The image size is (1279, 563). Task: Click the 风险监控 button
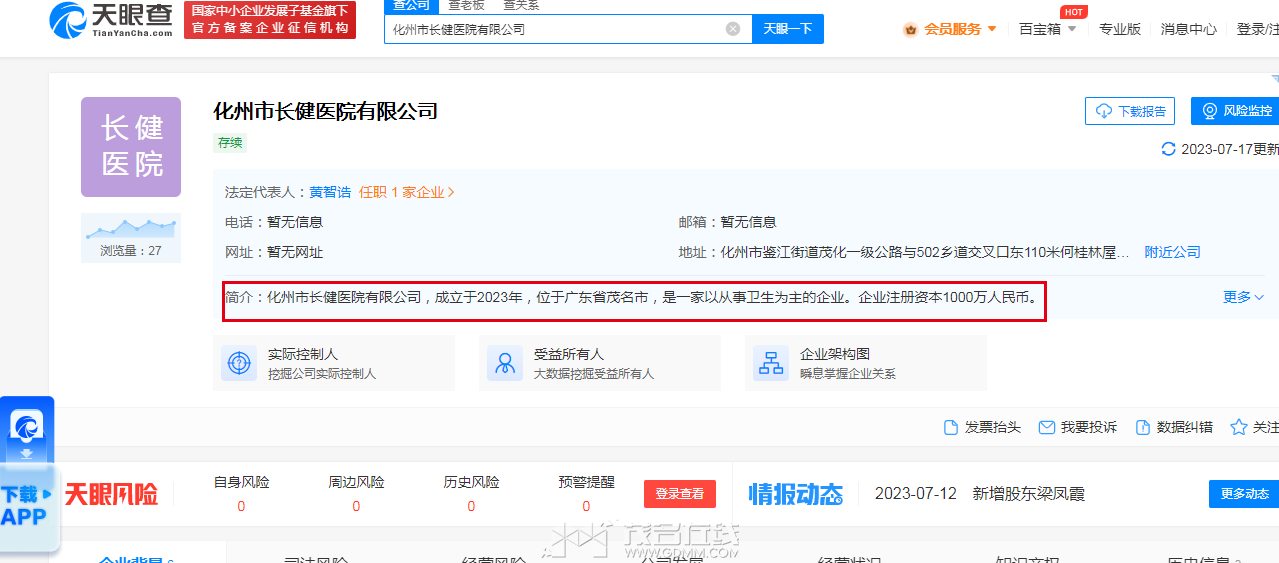(x=1236, y=111)
